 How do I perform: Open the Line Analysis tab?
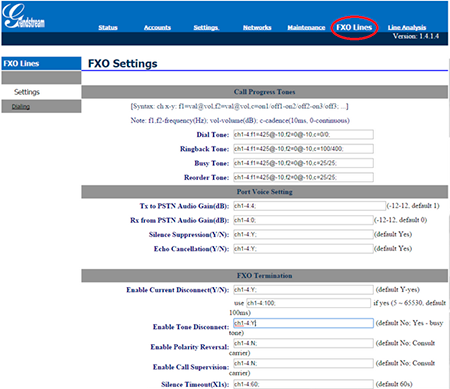[x=407, y=28]
